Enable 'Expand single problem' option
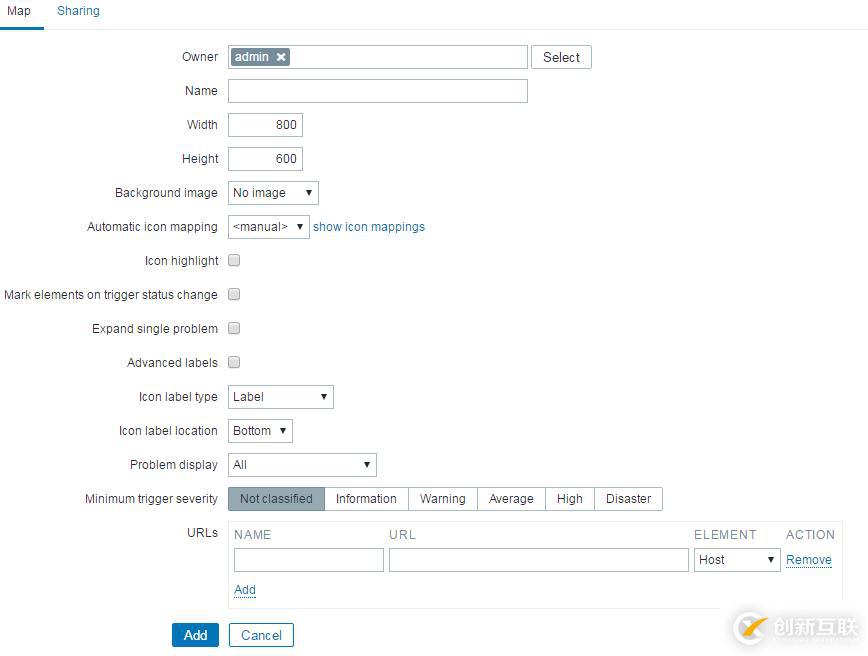This screenshot has height=656, width=868. click(233, 328)
